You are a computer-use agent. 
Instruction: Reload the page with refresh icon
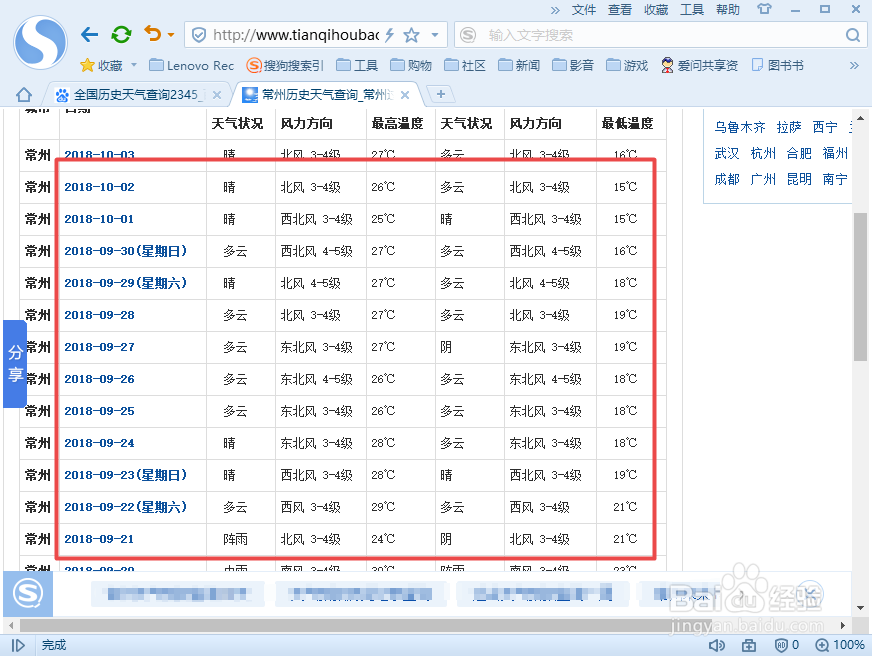tap(121, 35)
